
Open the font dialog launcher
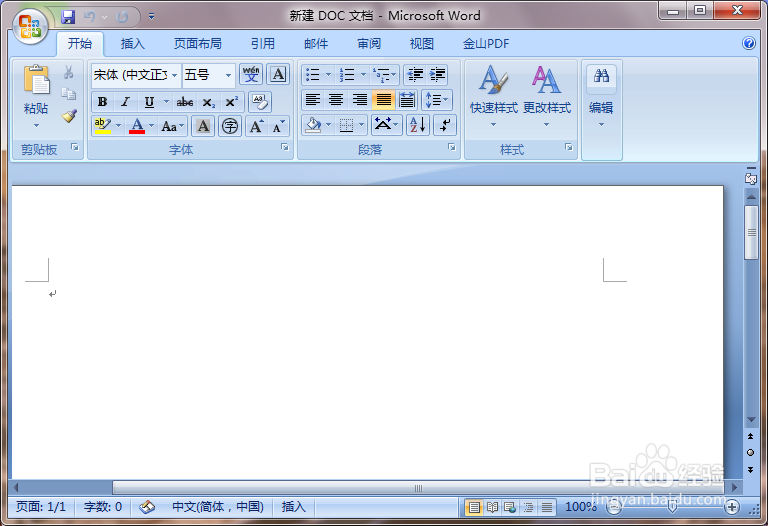point(285,147)
